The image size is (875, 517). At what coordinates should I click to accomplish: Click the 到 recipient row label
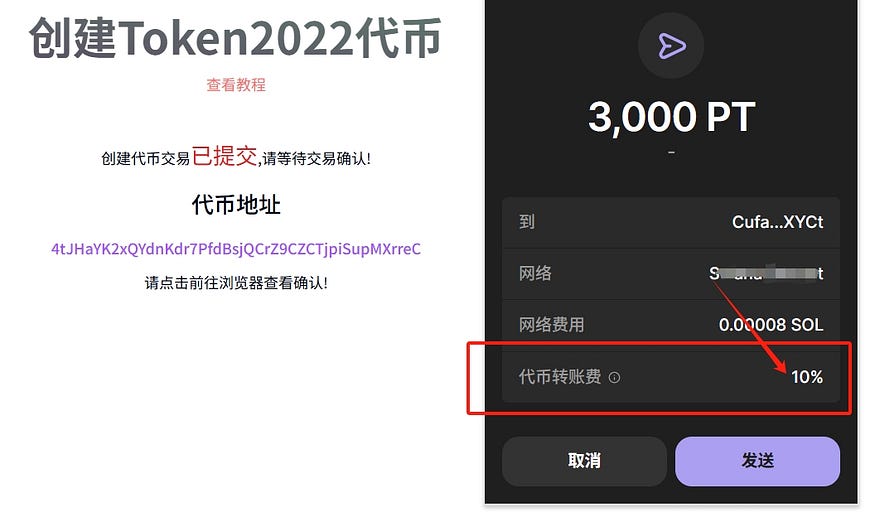(527, 222)
